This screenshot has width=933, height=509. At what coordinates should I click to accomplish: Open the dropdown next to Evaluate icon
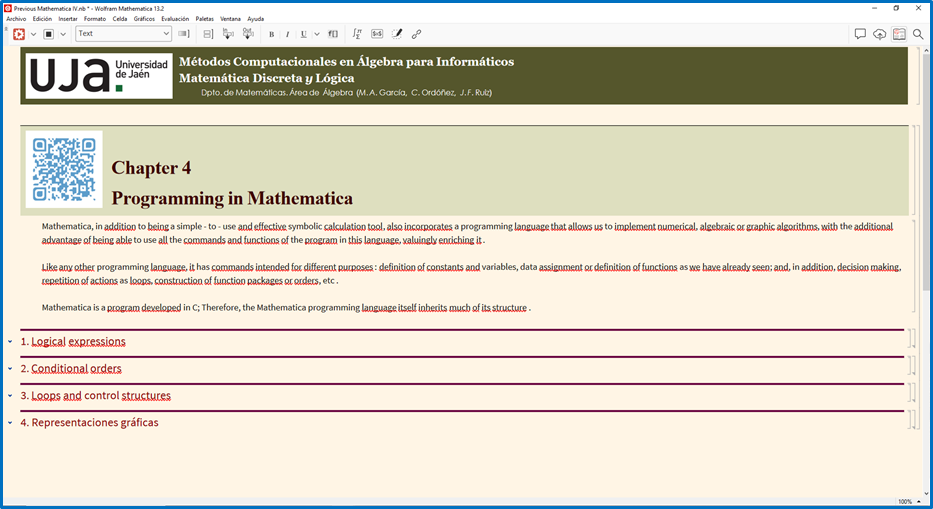click(33, 34)
